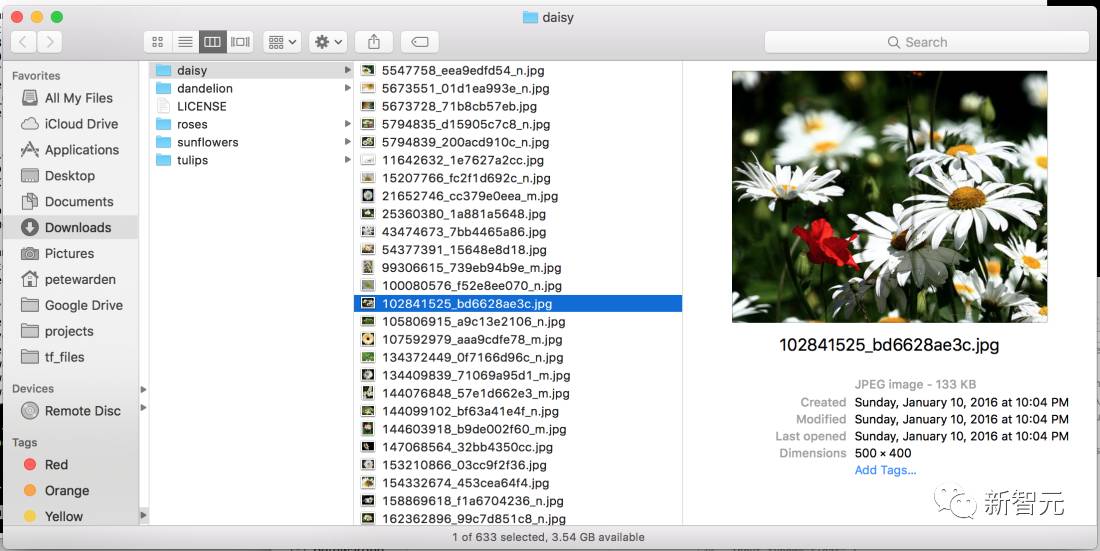Open the arrange items dropdown

(282, 42)
